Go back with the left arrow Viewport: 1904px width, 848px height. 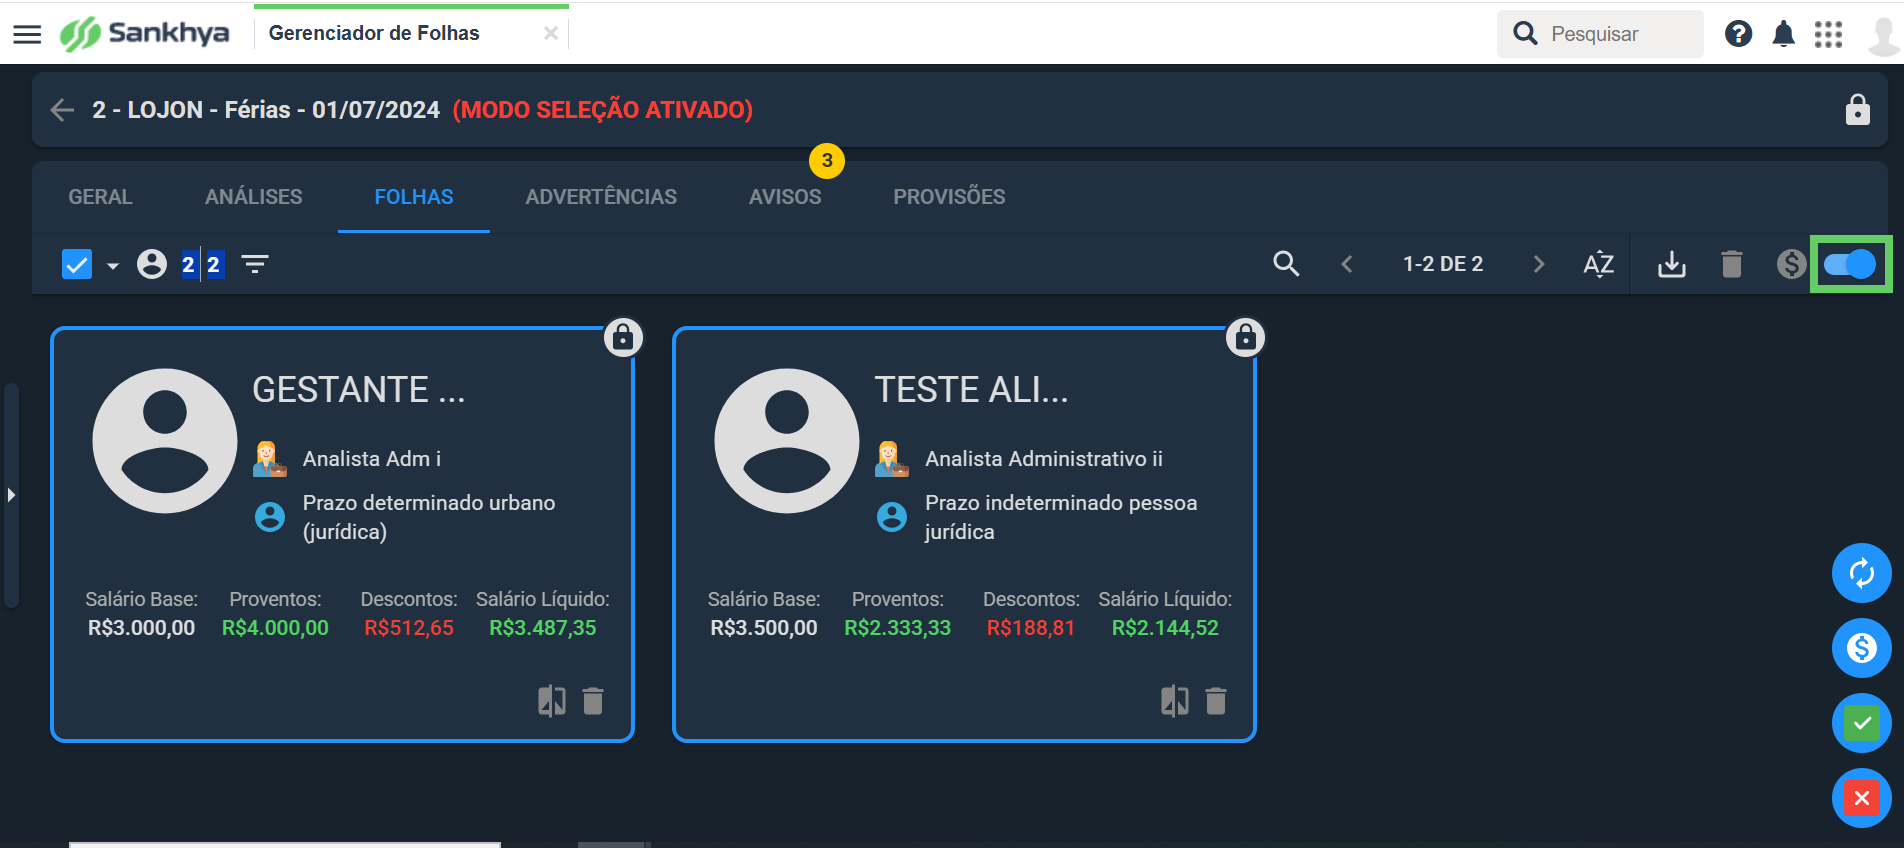coord(62,110)
